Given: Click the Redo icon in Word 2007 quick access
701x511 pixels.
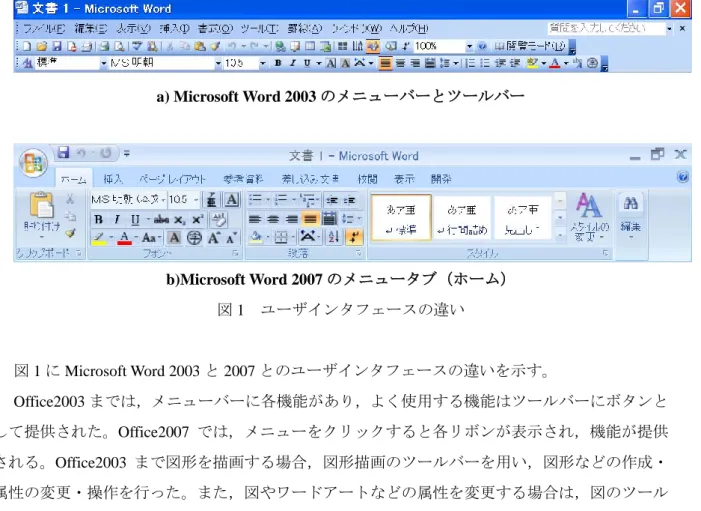Looking at the screenshot, I should click(106, 153).
